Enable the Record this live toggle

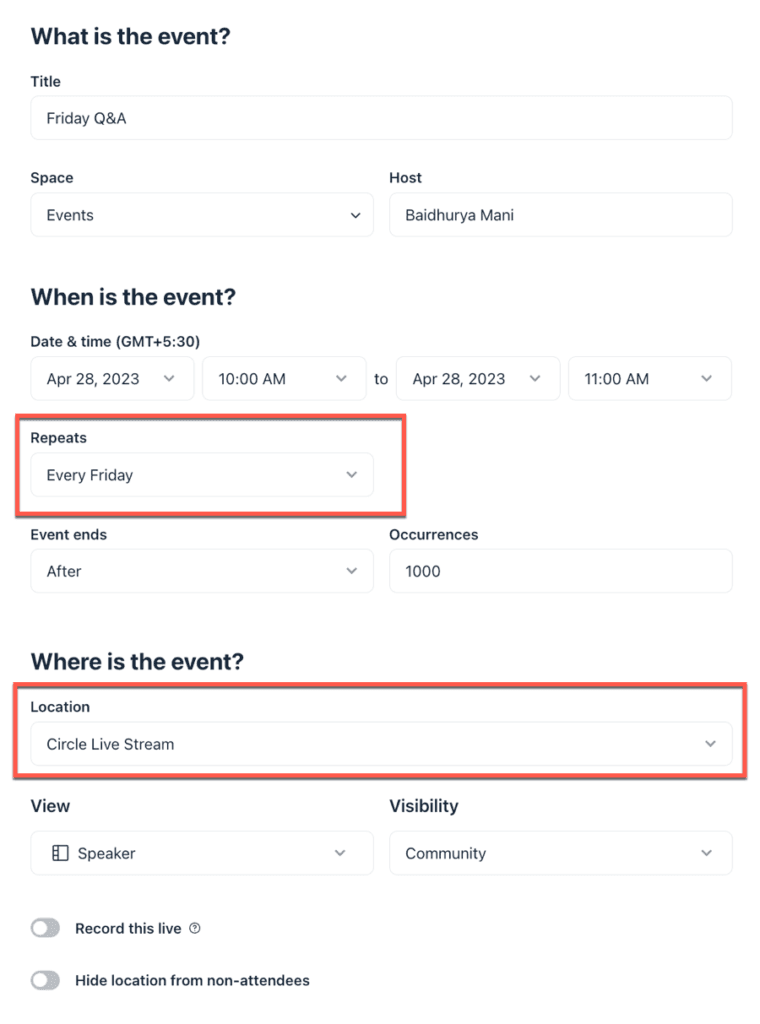tap(46, 929)
